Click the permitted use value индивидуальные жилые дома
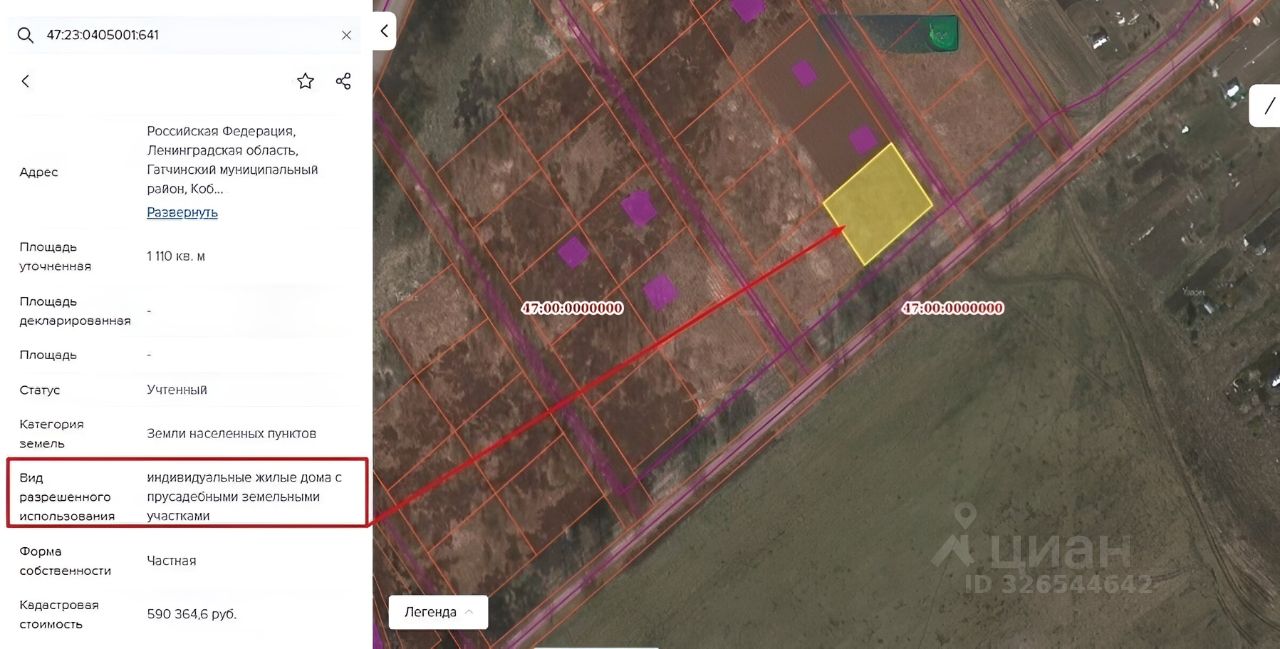Image resolution: width=1280 pixels, height=649 pixels. (x=244, y=496)
